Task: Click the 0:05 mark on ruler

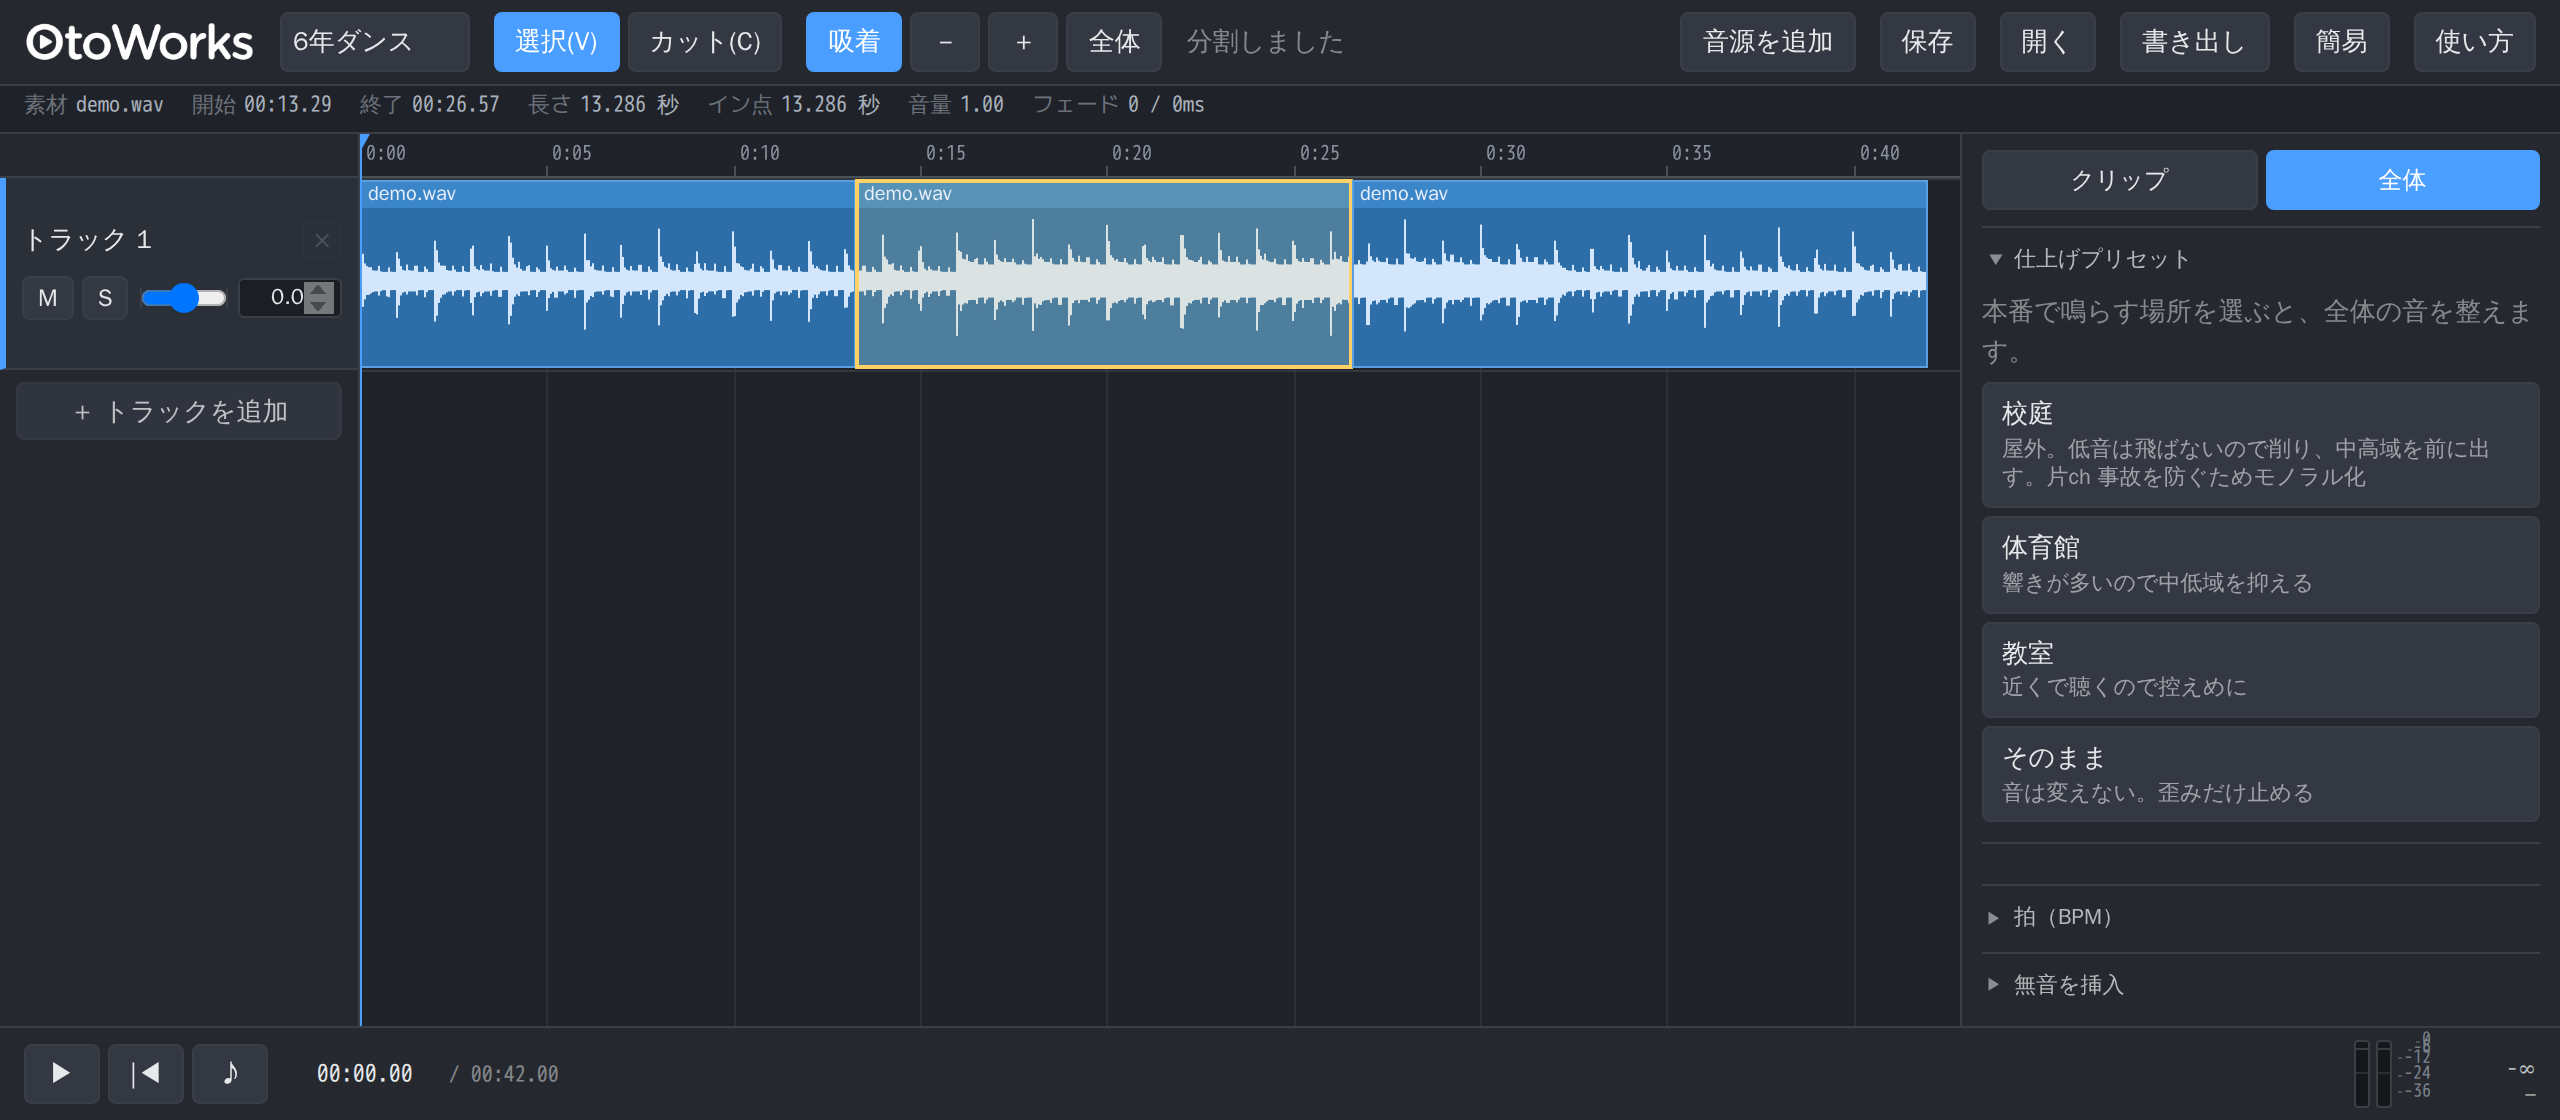Action: click(x=571, y=153)
